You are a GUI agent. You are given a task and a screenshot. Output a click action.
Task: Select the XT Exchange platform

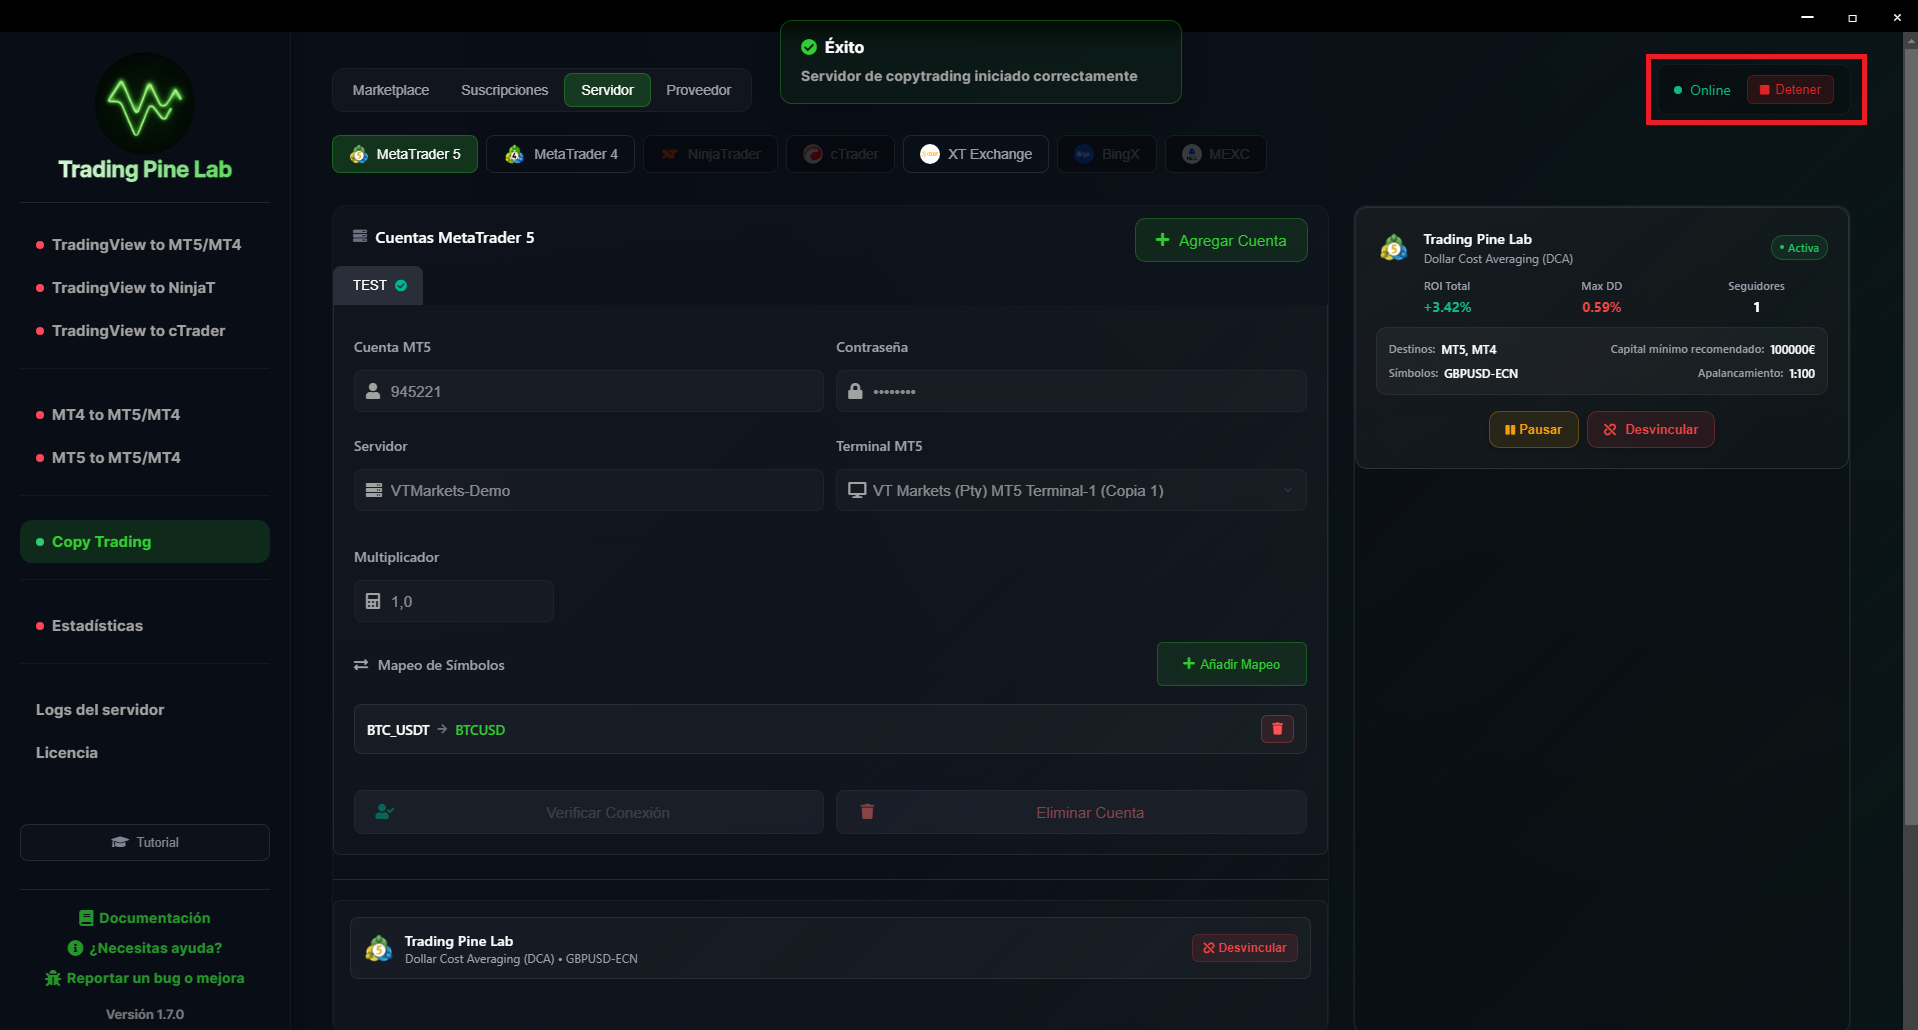(x=975, y=154)
